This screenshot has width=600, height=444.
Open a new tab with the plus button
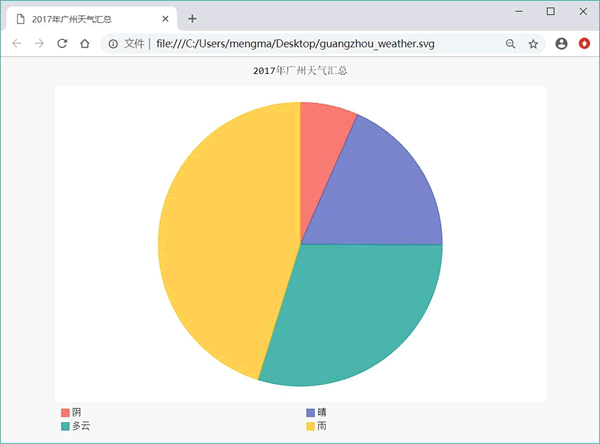tap(192, 19)
